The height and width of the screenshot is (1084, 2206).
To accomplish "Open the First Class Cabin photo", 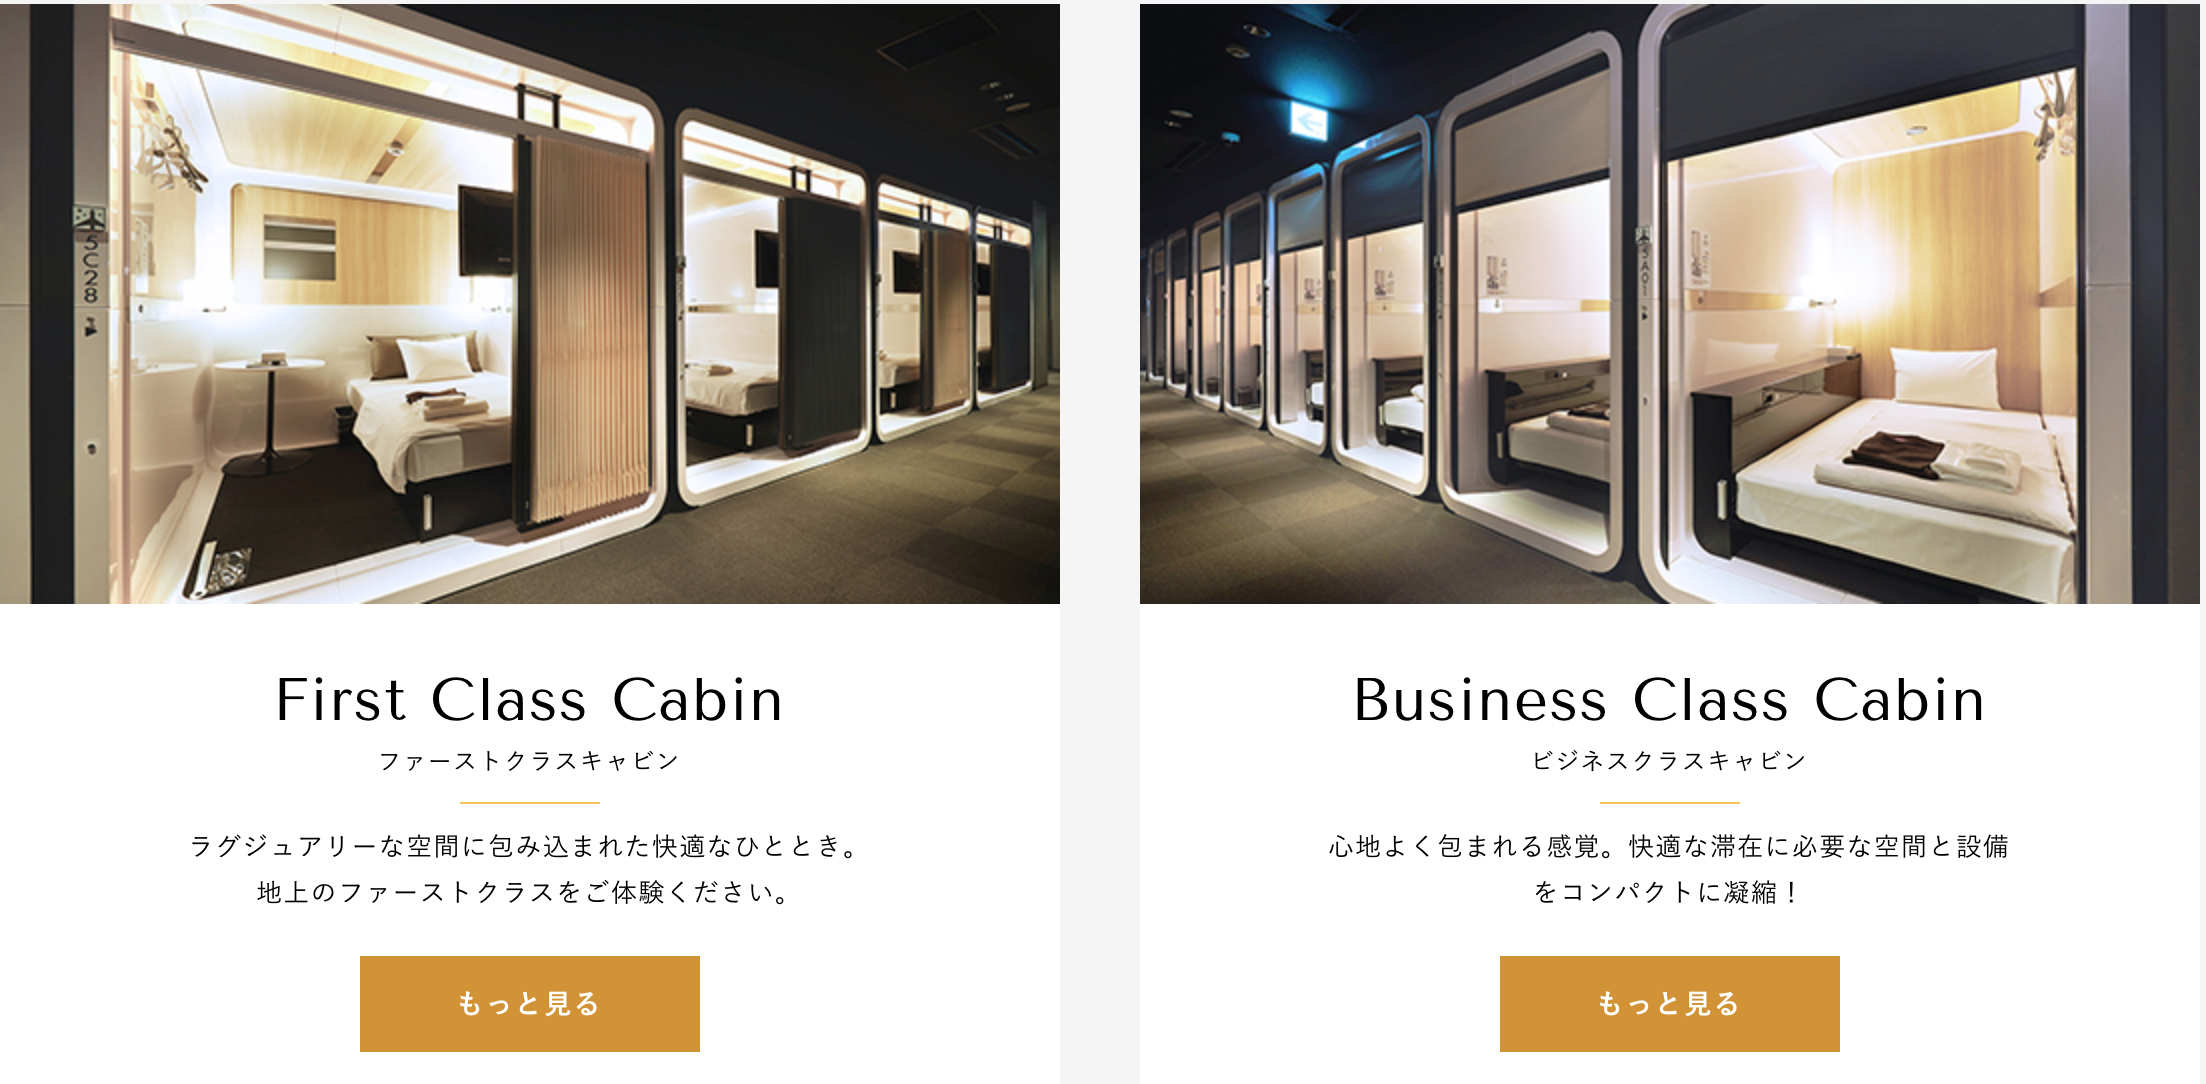I will pos(530,303).
